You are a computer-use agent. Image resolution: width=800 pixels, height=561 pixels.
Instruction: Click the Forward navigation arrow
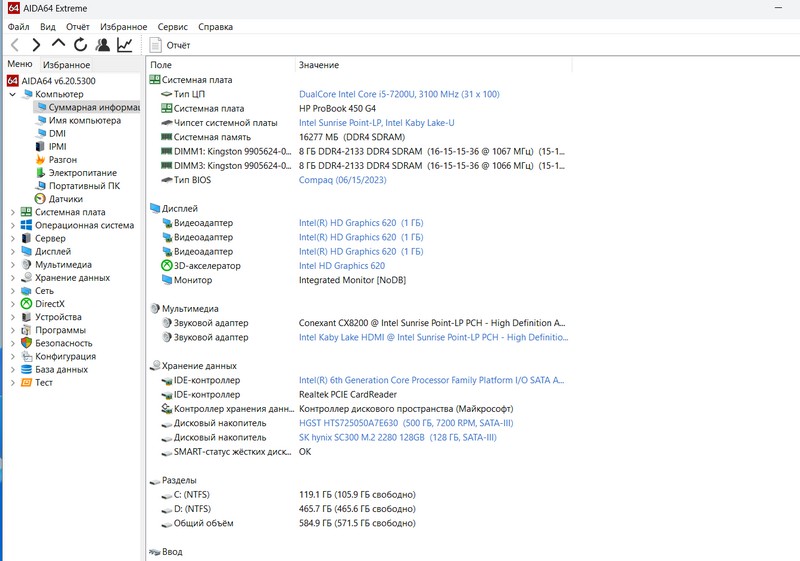[36, 45]
